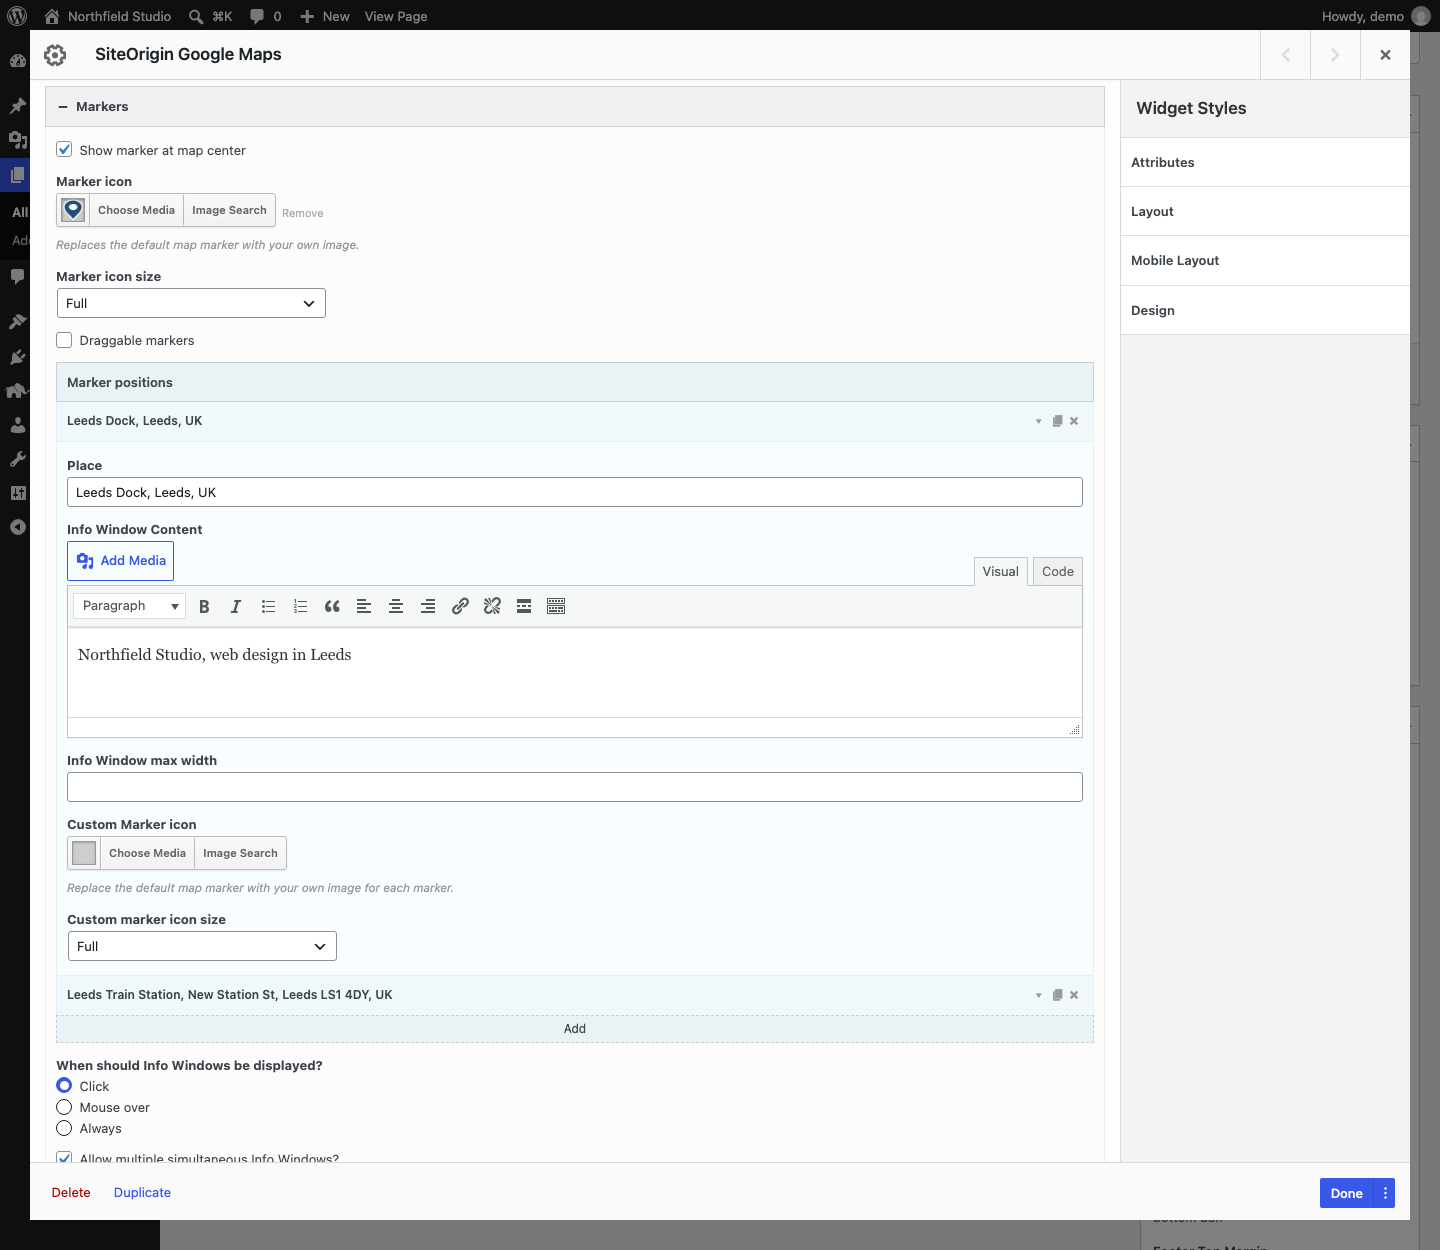1440x1250 pixels.
Task: Switch to the Code editor tab
Action: click(1058, 571)
